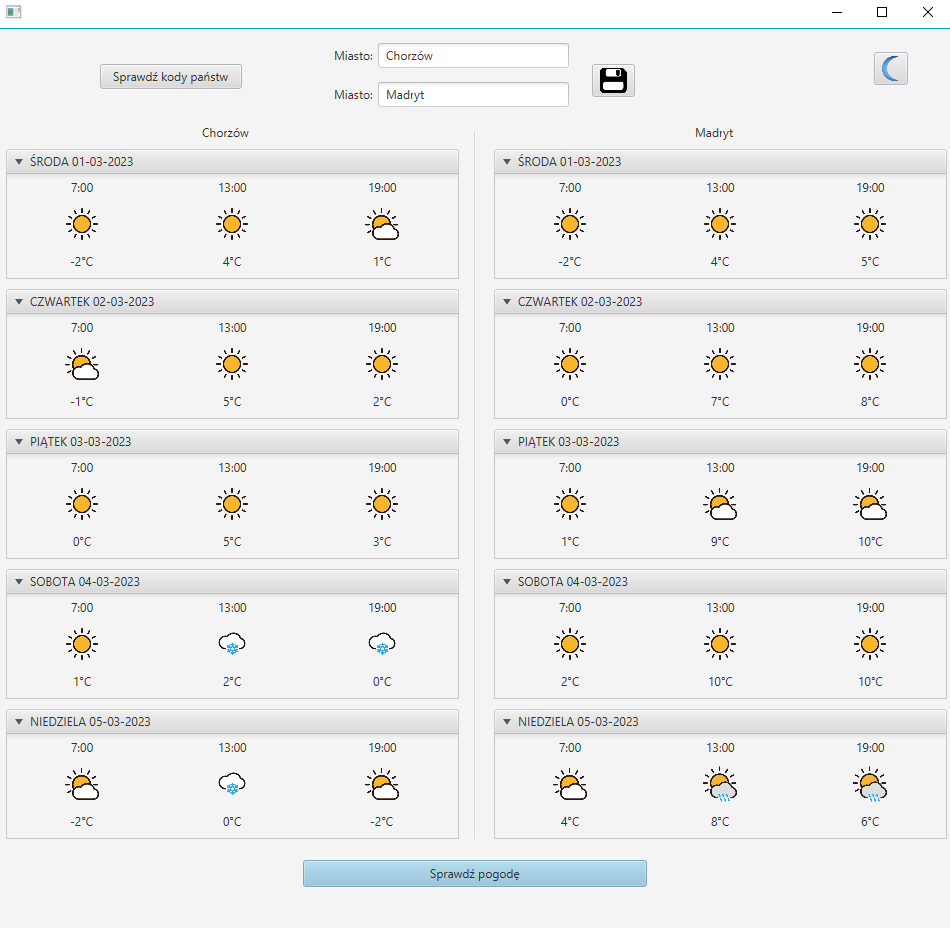Collapse Madryt CZWARTEK 02-03-2023 panel
The image size is (950, 928).
pyautogui.click(x=507, y=302)
